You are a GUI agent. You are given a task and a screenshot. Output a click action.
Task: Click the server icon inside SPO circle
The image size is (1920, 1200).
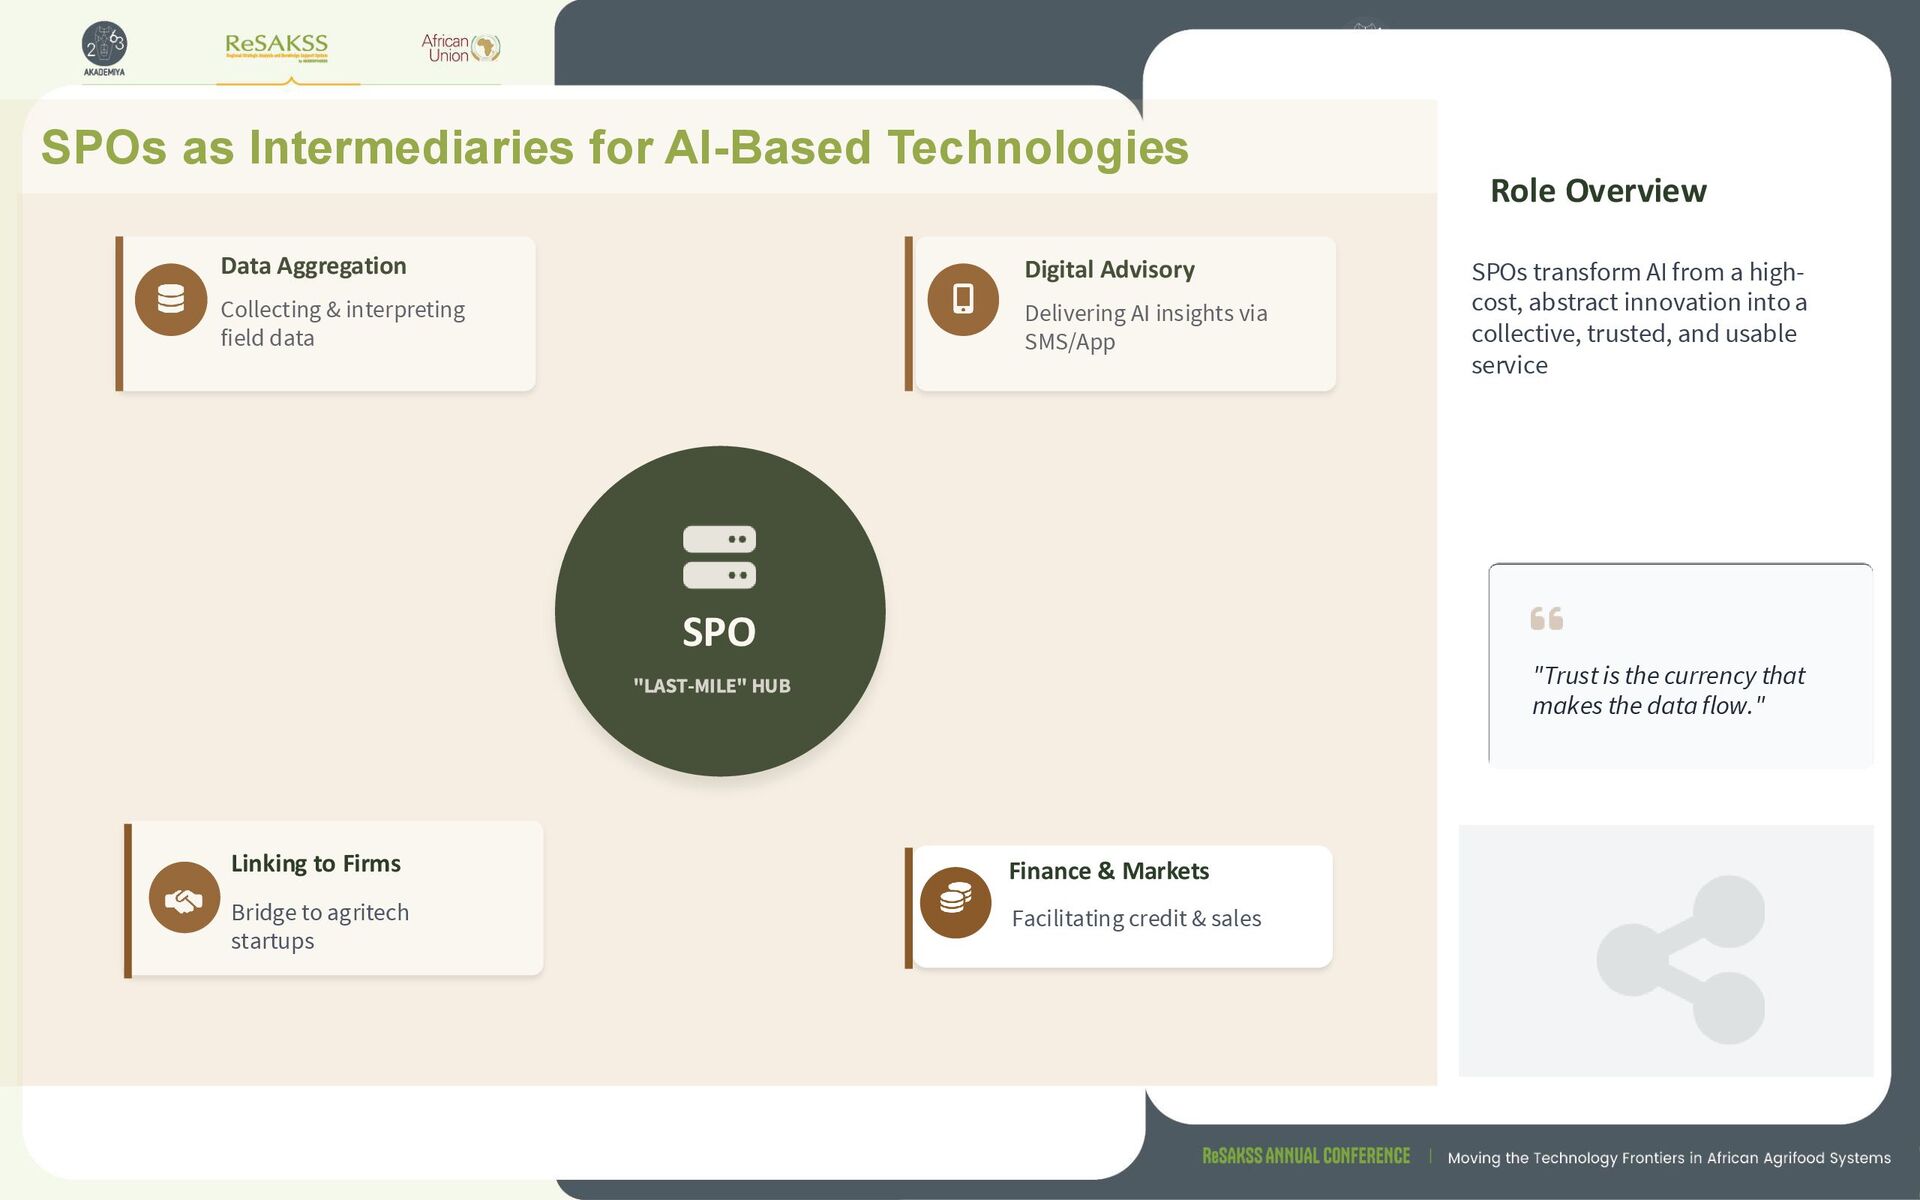(719, 557)
